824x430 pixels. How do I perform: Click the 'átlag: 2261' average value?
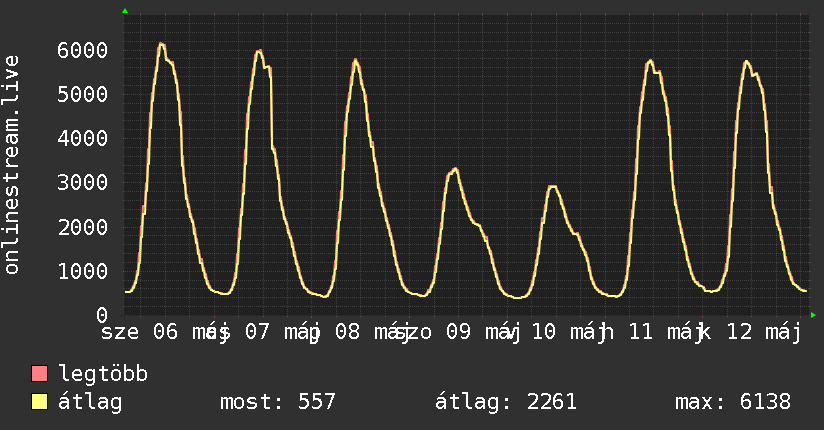coord(506,402)
